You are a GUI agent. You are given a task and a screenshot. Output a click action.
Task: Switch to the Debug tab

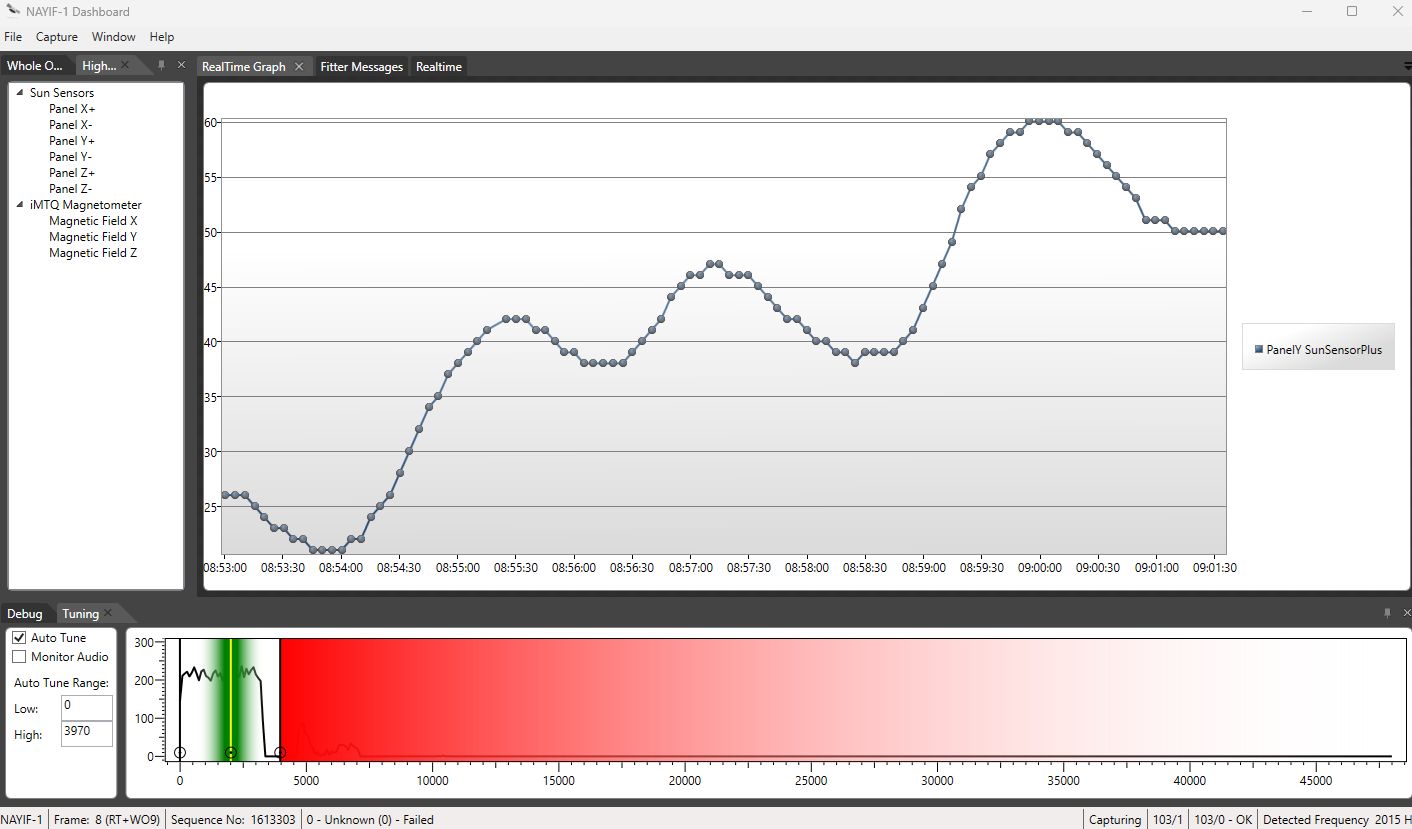click(x=26, y=612)
